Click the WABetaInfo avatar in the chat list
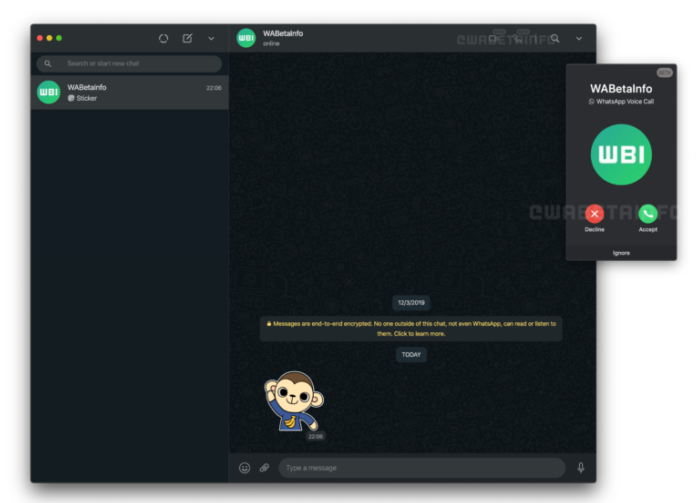 (x=49, y=92)
